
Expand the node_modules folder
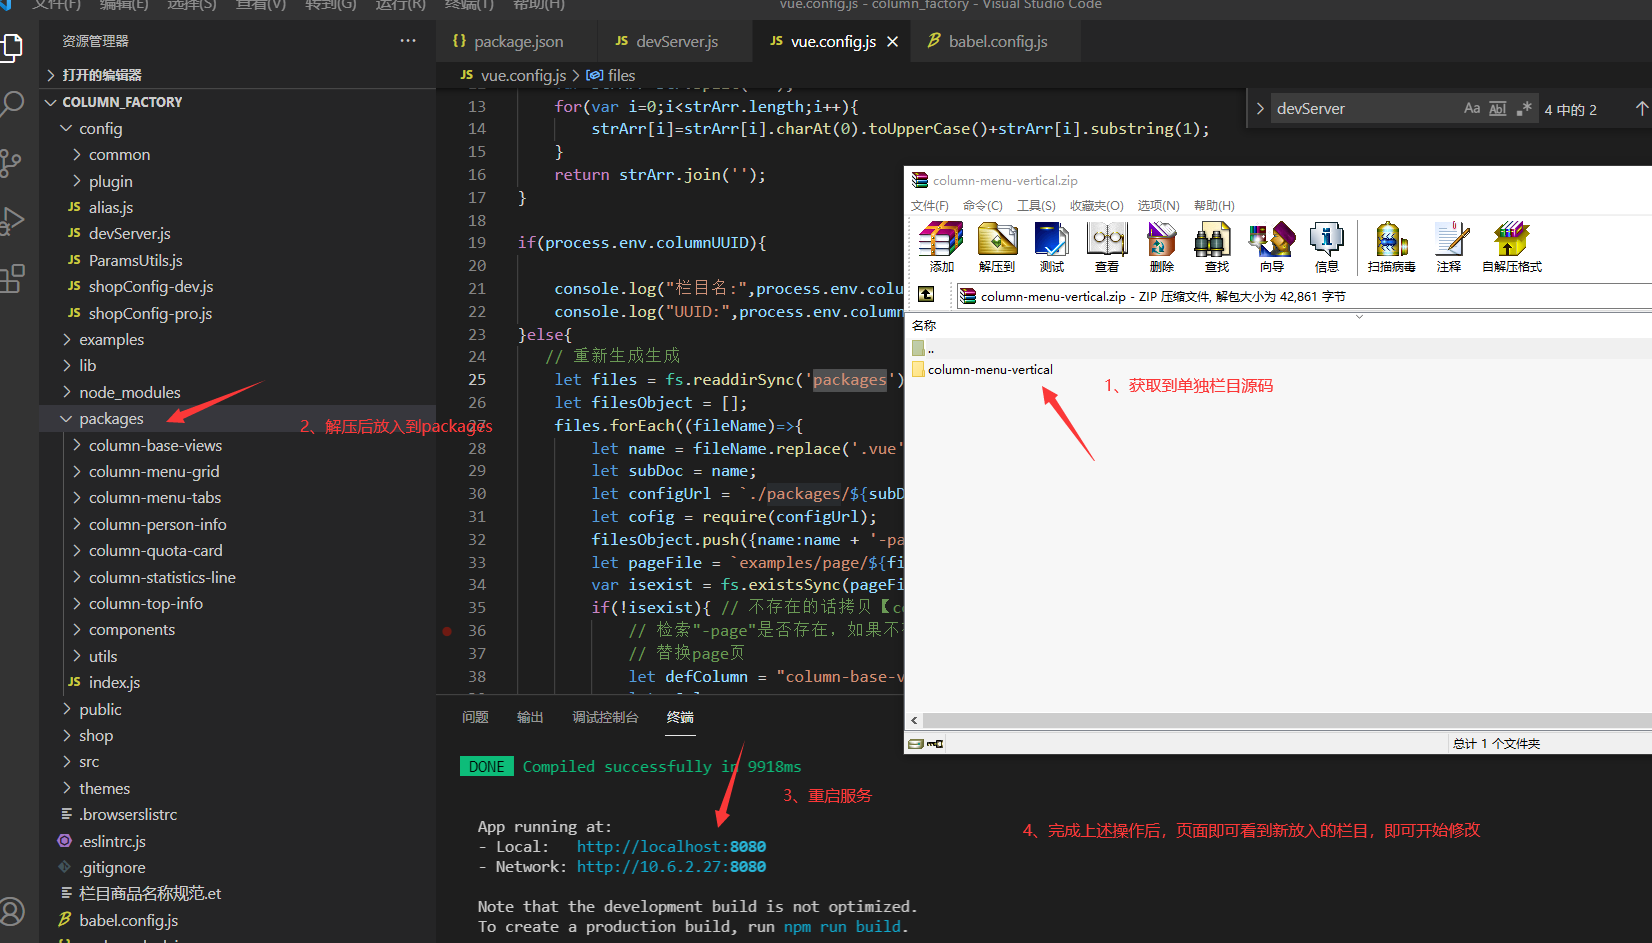click(x=66, y=392)
